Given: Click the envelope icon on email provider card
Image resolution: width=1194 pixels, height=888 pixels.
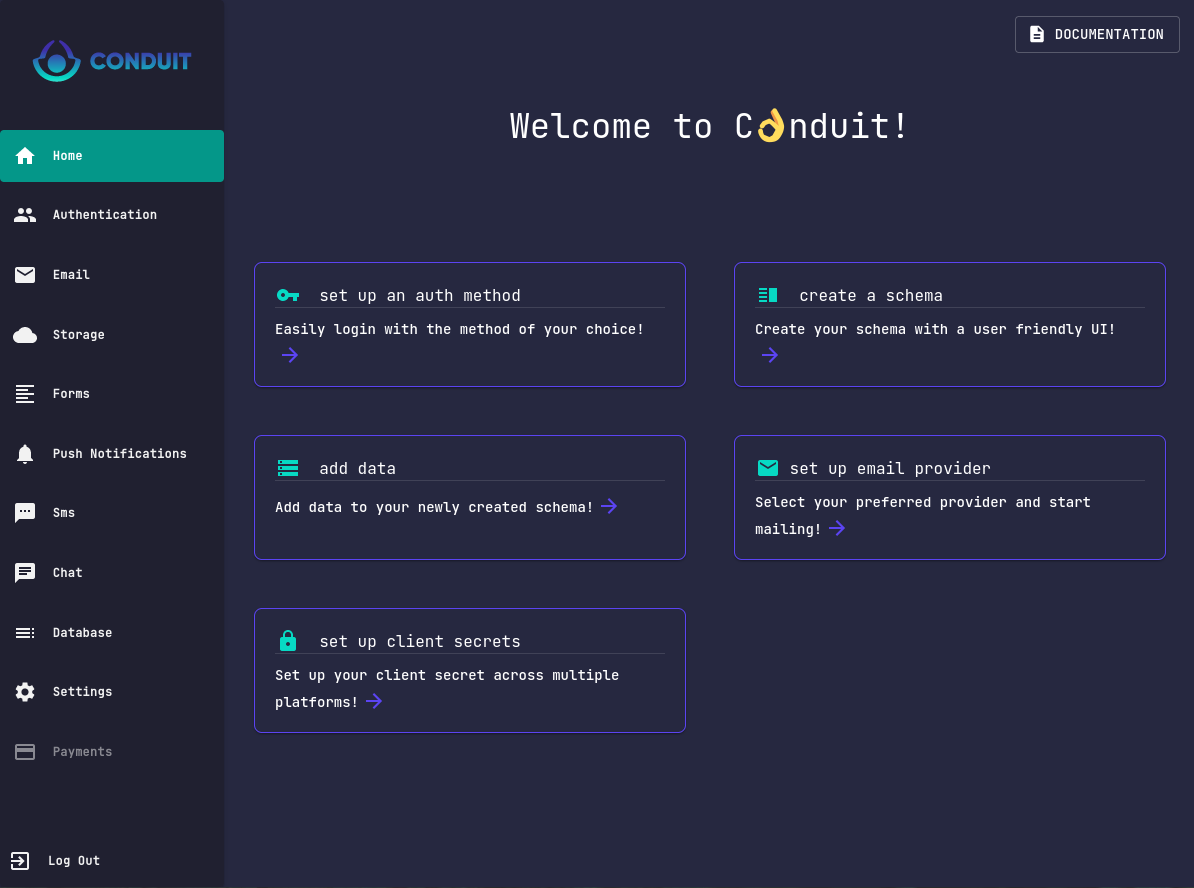Looking at the screenshot, I should click(x=768, y=468).
